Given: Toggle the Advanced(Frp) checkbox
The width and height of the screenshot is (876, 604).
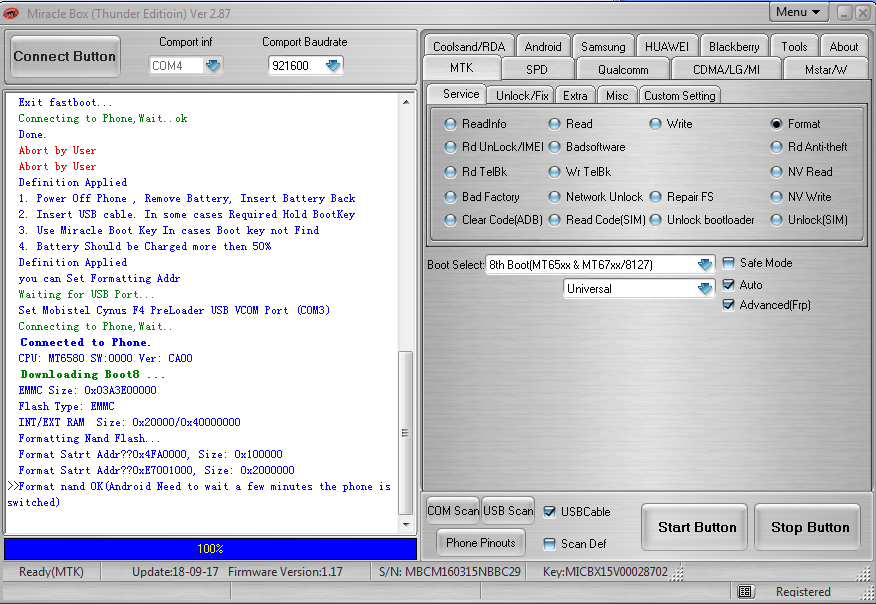Looking at the screenshot, I should coord(729,305).
